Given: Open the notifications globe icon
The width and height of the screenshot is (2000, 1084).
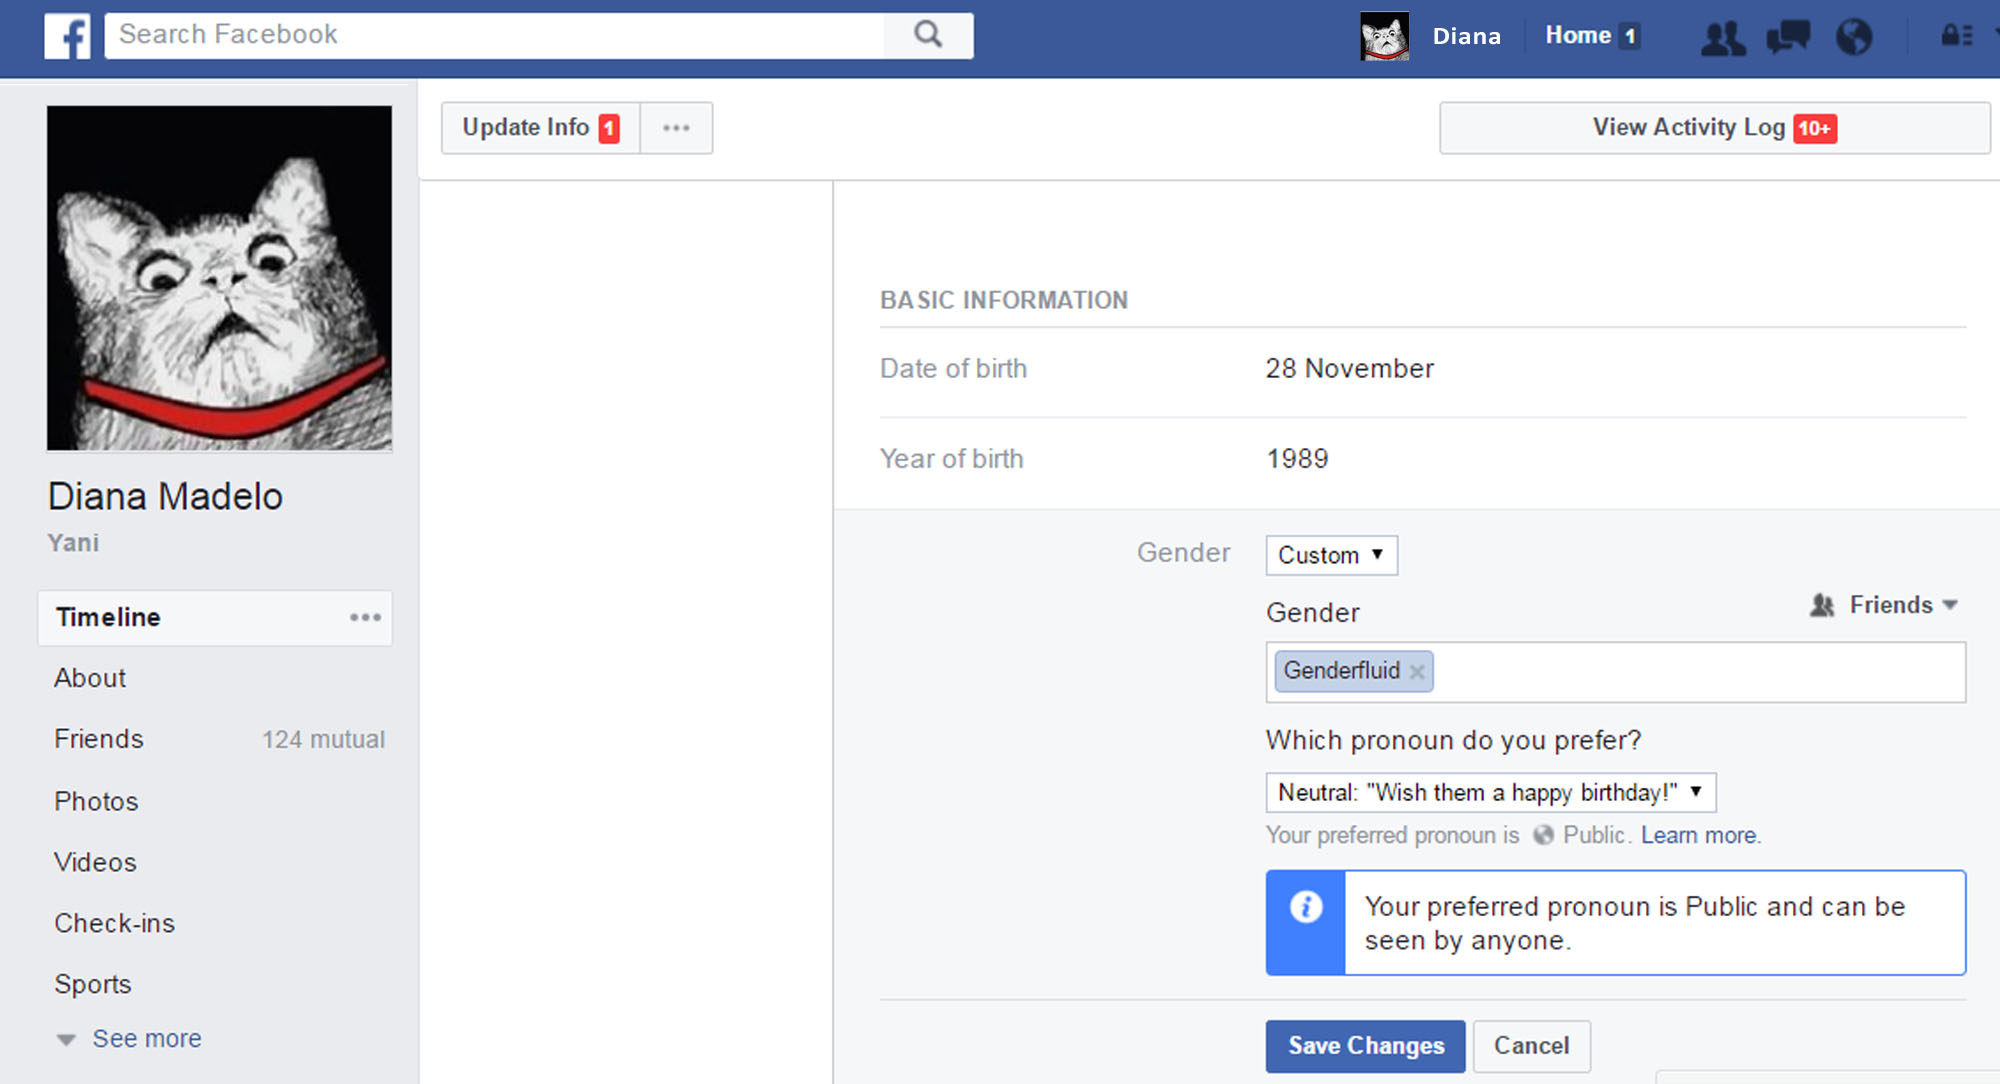Looking at the screenshot, I should click(x=1854, y=37).
